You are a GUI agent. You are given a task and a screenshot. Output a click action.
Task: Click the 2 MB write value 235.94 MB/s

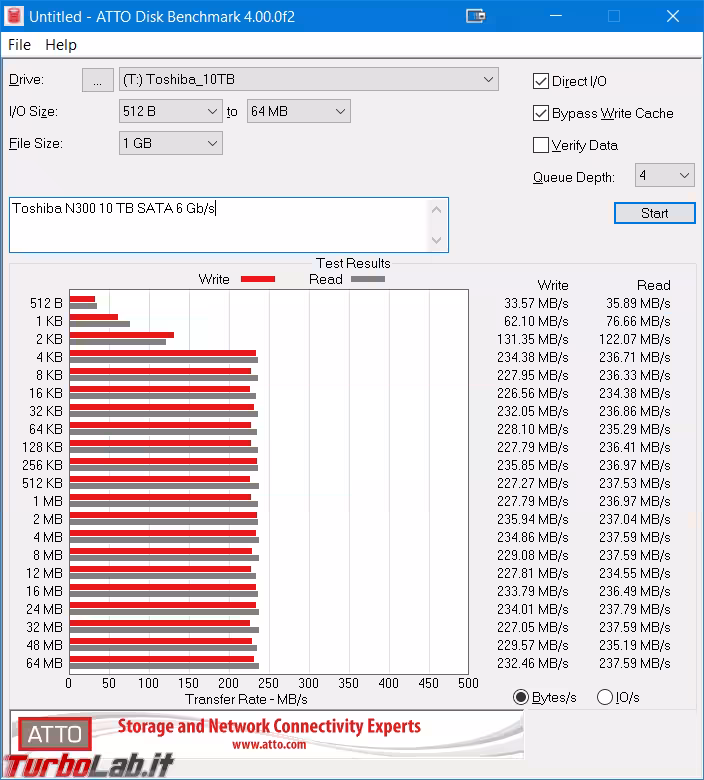pyautogui.click(x=532, y=519)
